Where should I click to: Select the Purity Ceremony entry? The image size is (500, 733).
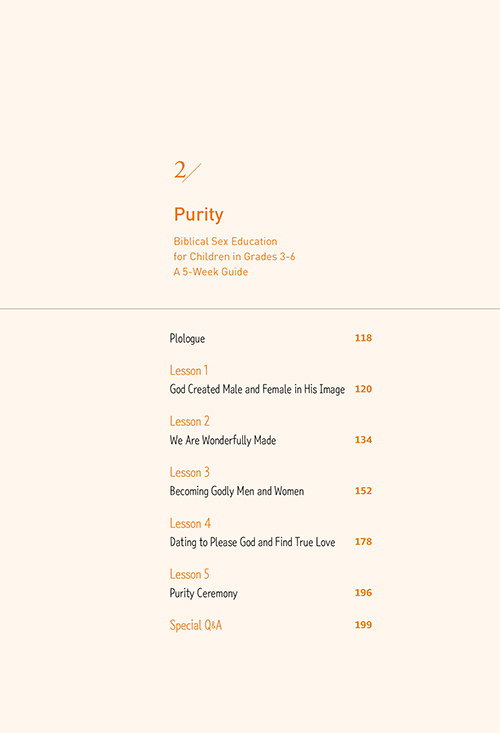(x=203, y=593)
